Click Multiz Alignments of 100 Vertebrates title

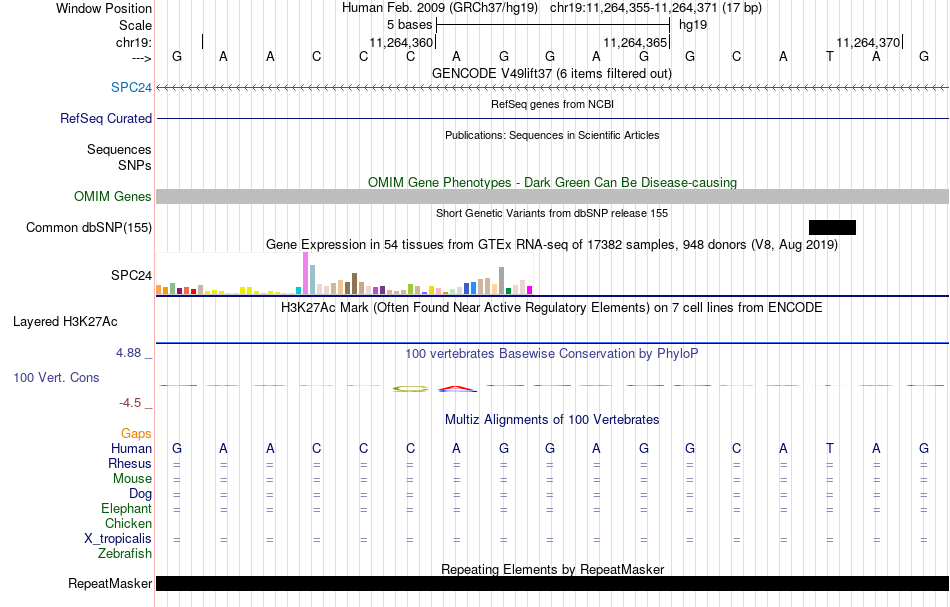(x=552, y=419)
